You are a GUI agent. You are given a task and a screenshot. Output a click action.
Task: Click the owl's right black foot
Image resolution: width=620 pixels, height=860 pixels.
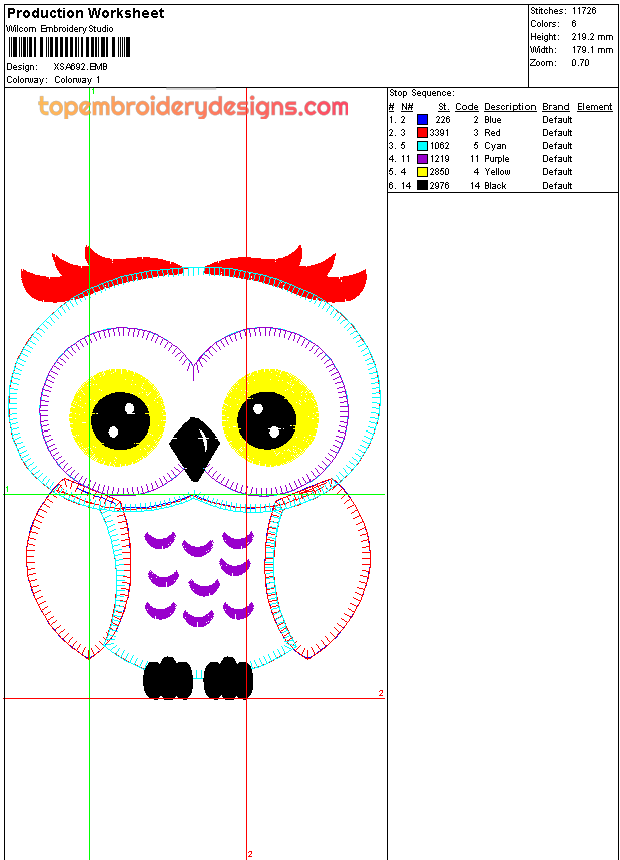(229, 678)
